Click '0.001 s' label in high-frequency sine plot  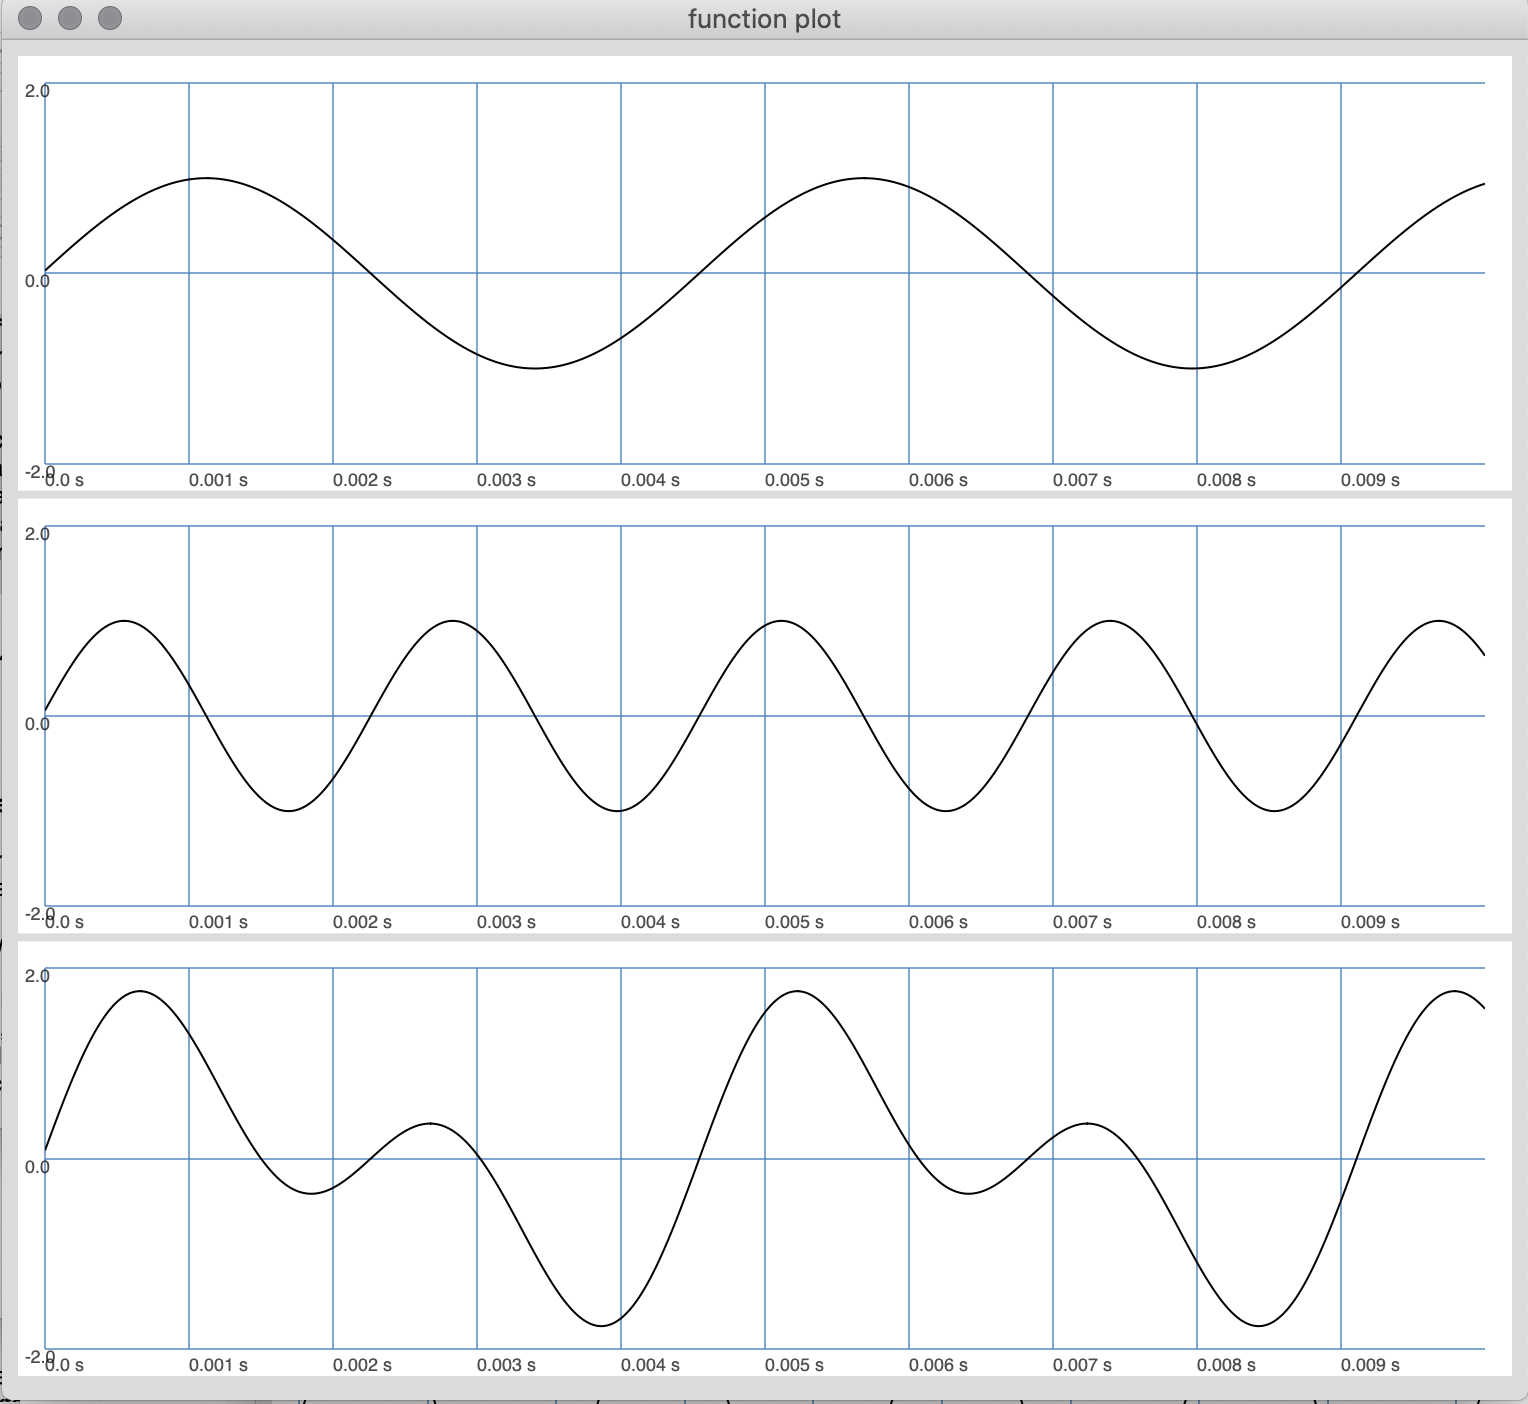(x=218, y=922)
